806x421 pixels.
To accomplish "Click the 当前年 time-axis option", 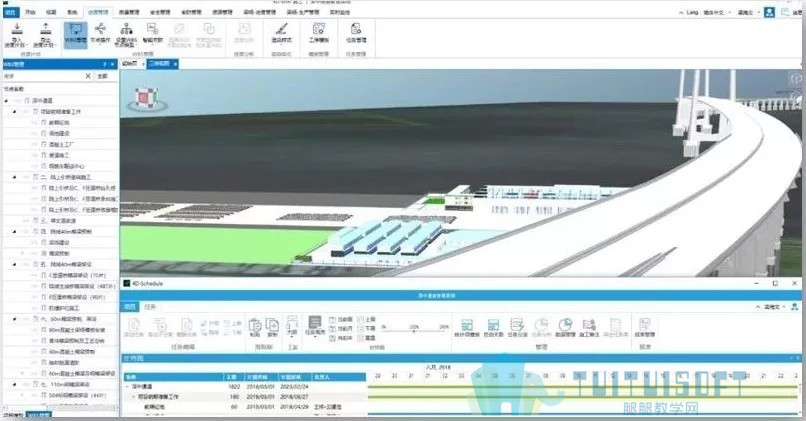I will point(342,338).
